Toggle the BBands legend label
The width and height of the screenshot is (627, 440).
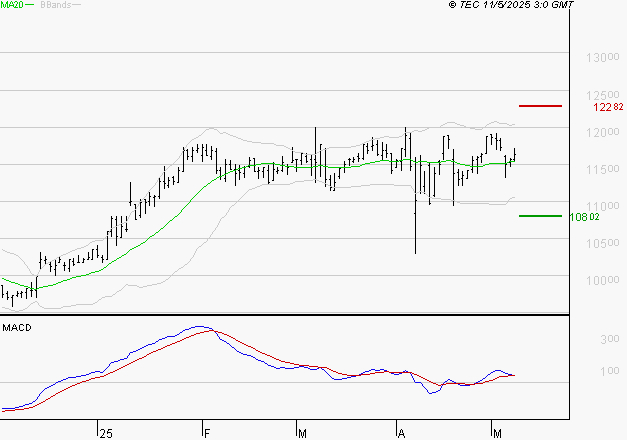click(x=55, y=5)
